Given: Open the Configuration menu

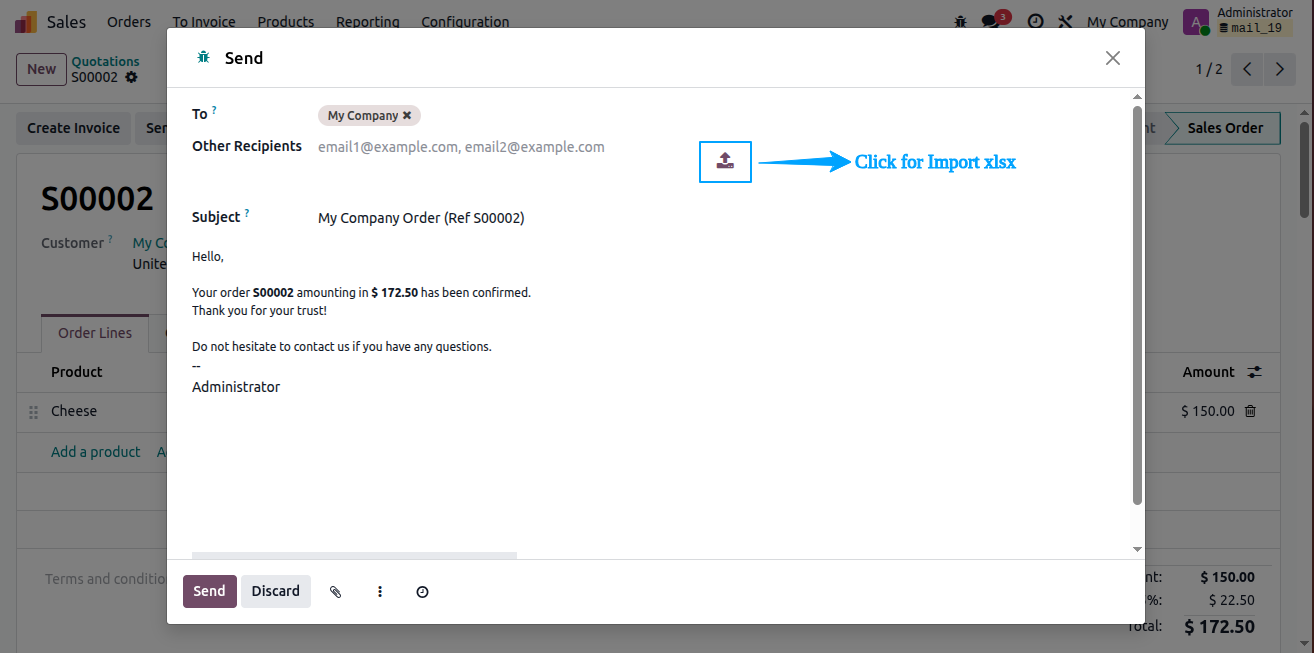Looking at the screenshot, I should (465, 21).
